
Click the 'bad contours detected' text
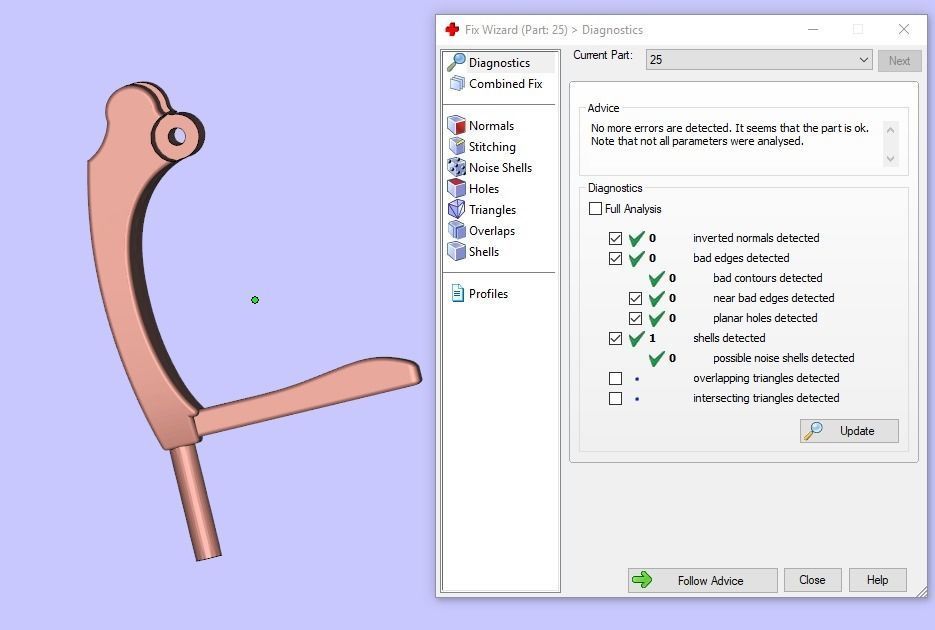[x=767, y=278]
